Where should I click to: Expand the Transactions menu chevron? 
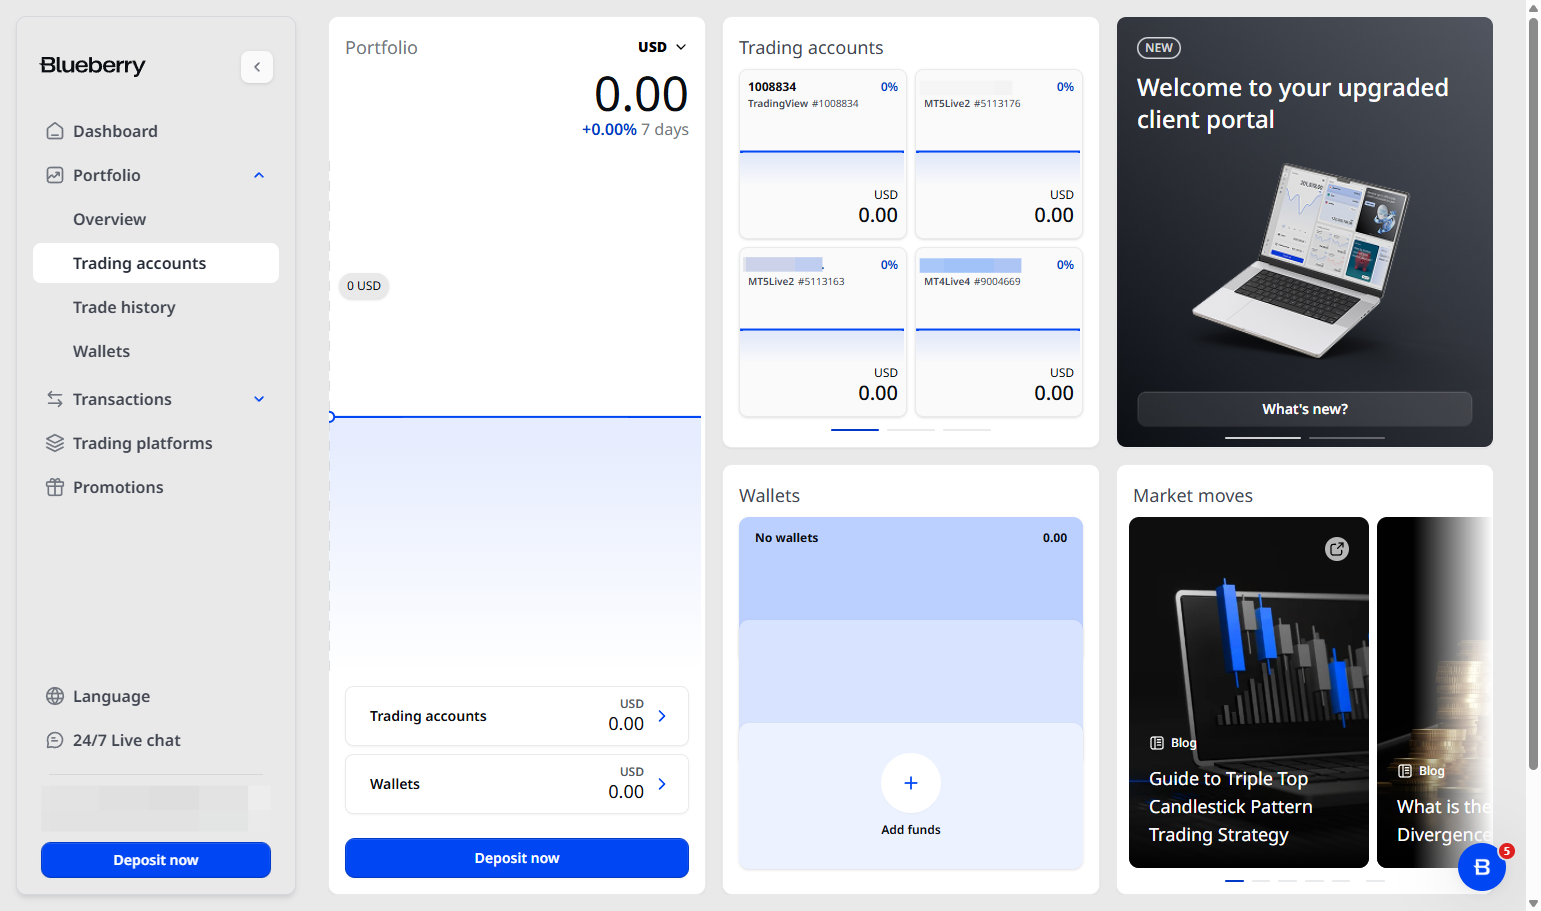259,399
